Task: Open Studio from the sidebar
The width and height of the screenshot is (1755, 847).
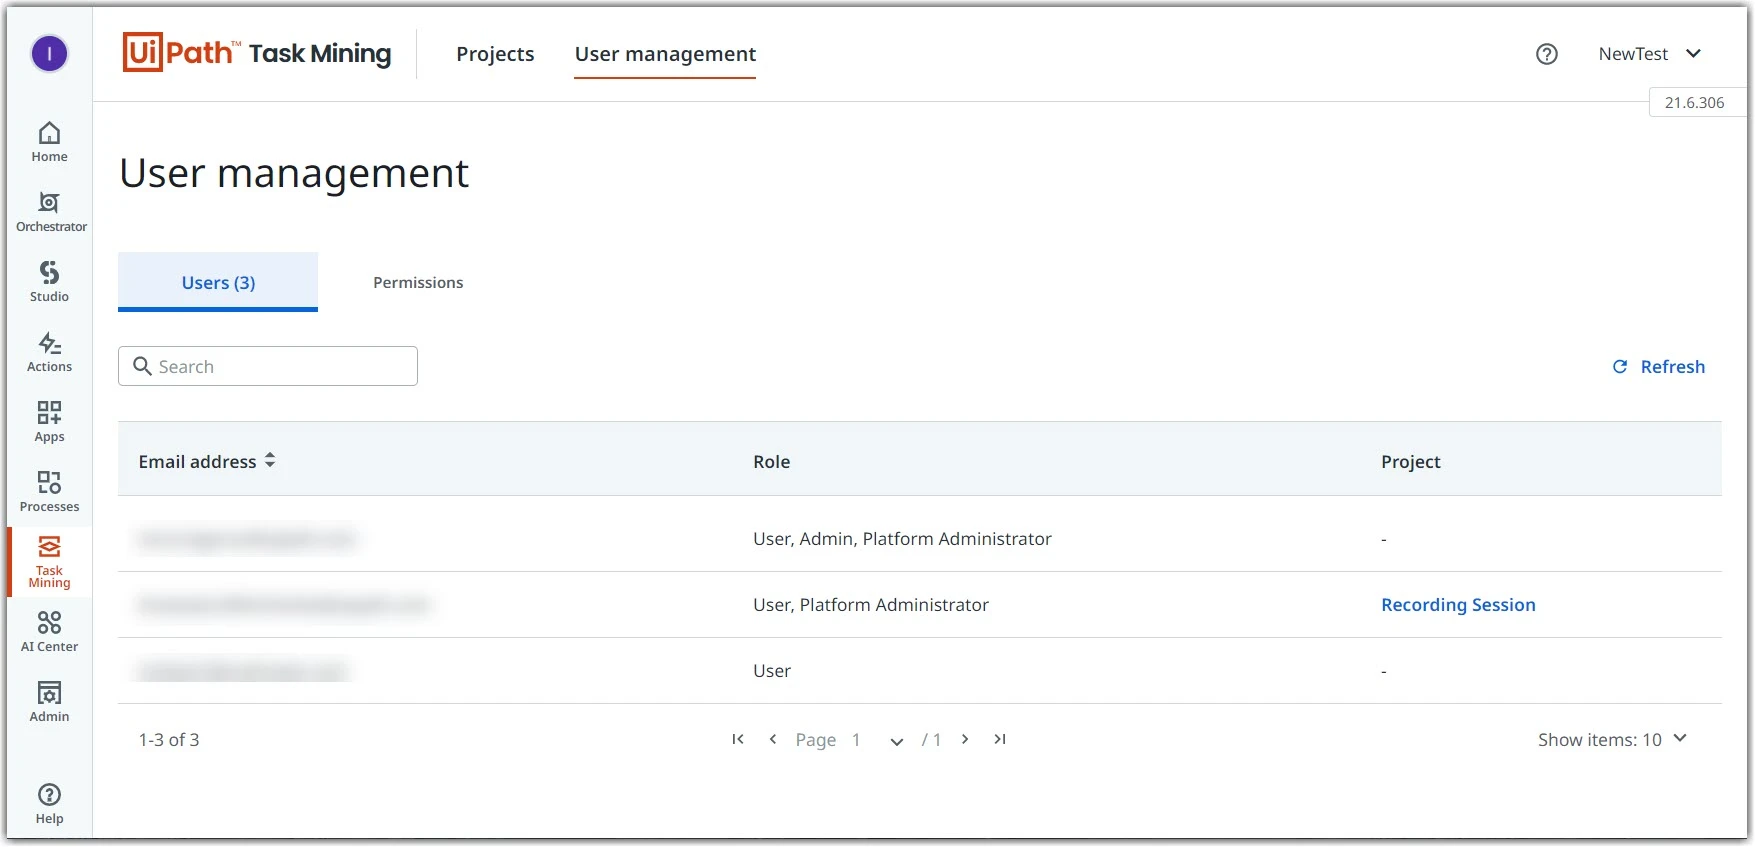Action: point(49,282)
